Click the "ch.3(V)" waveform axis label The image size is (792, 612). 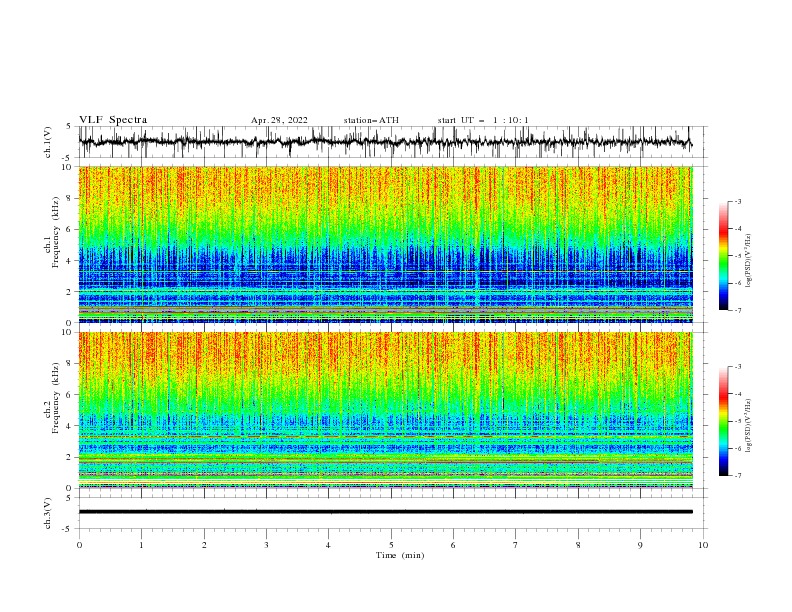tap(48, 513)
